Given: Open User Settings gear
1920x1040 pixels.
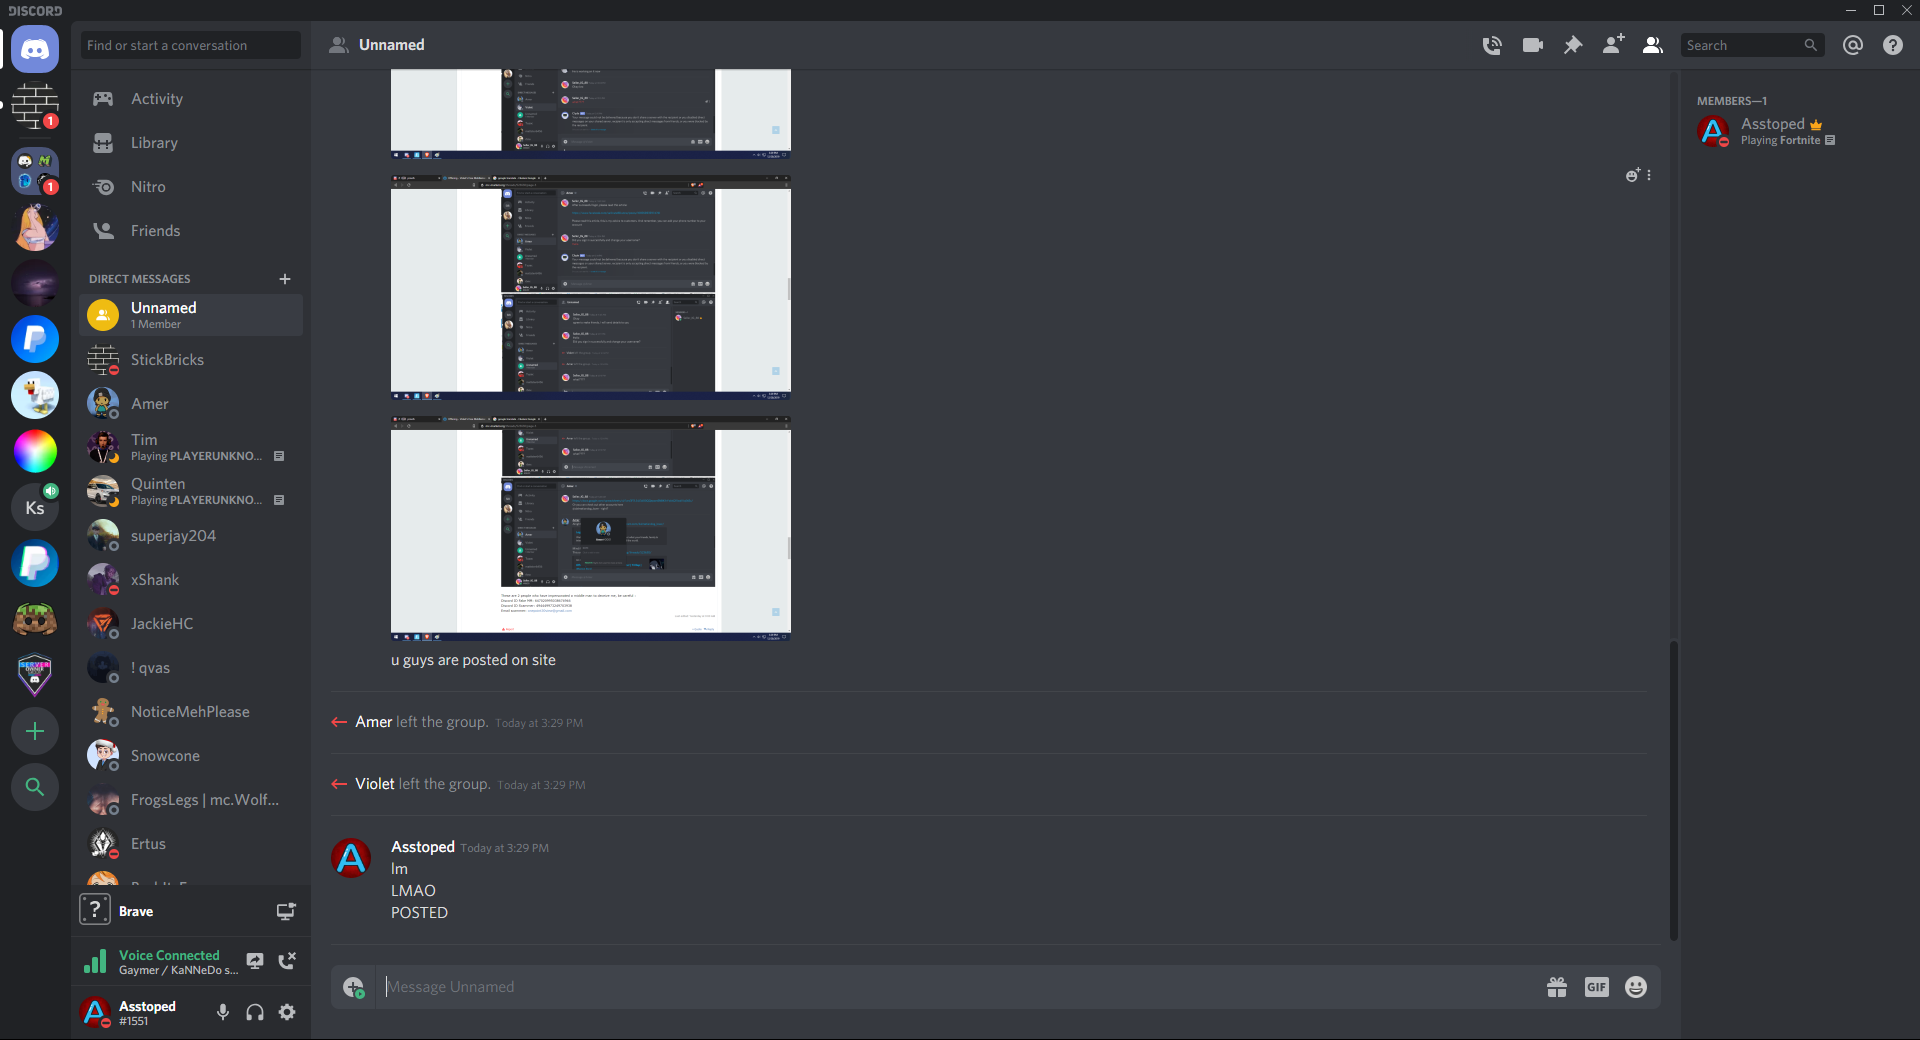Looking at the screenshot, I should pos(287,1012).
